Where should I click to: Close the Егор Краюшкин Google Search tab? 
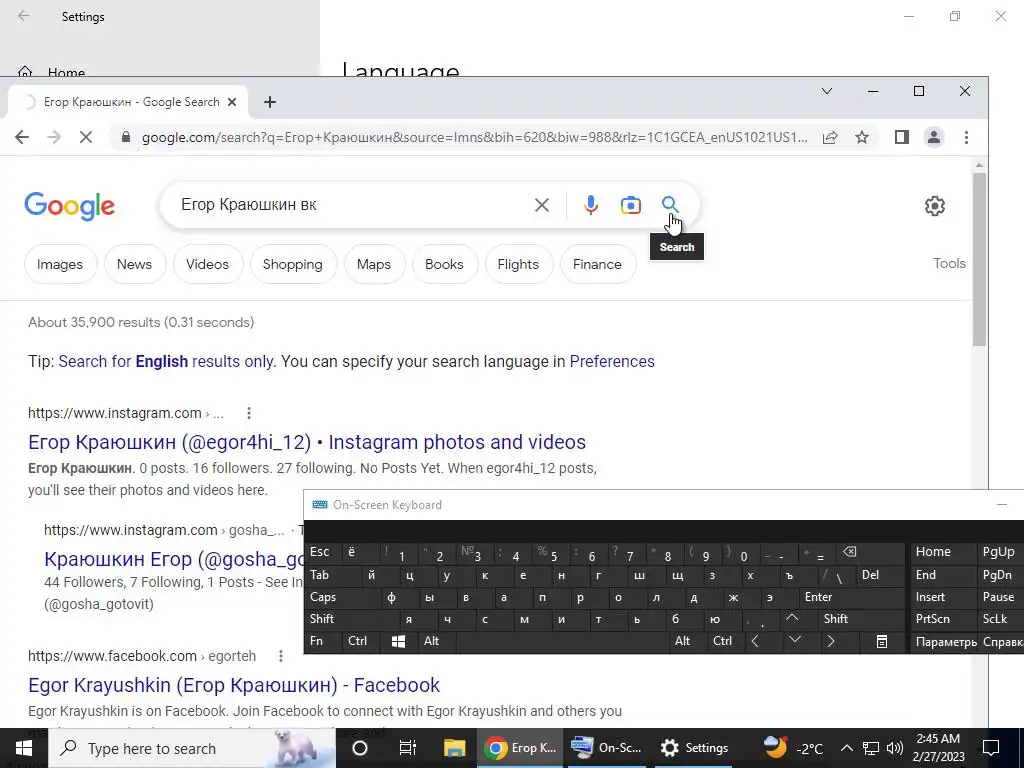click(x=232, y=102)
